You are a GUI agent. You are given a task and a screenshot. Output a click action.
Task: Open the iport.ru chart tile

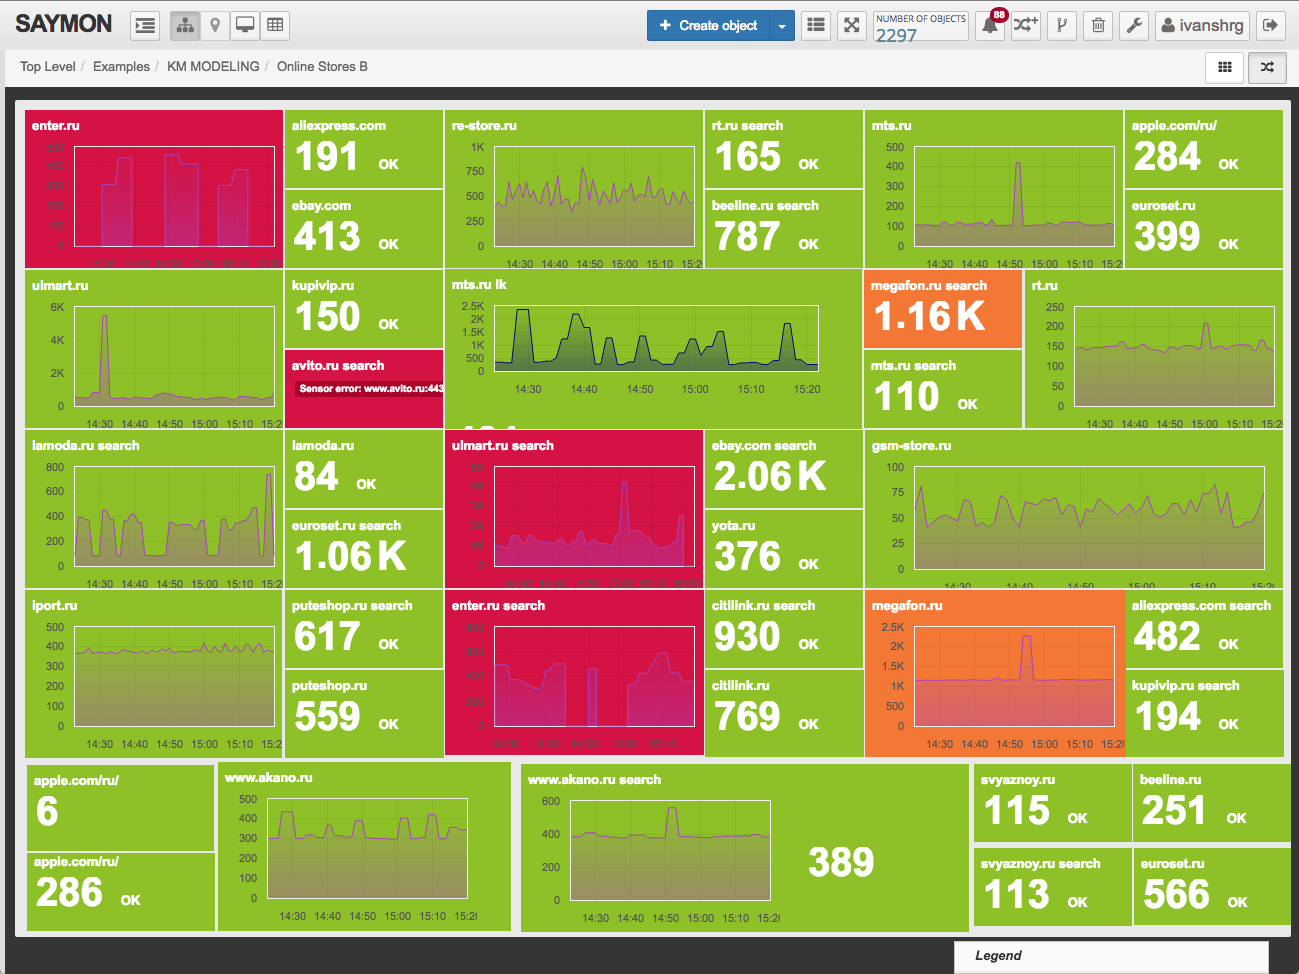154,673
